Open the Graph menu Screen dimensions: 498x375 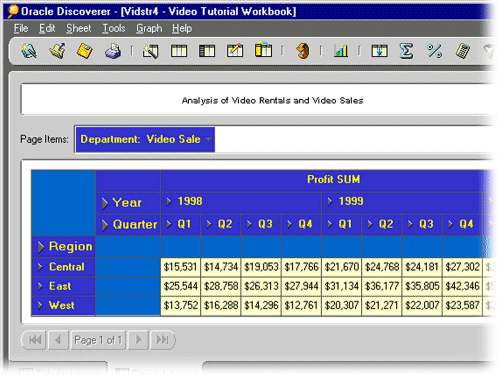coord(149,29)
